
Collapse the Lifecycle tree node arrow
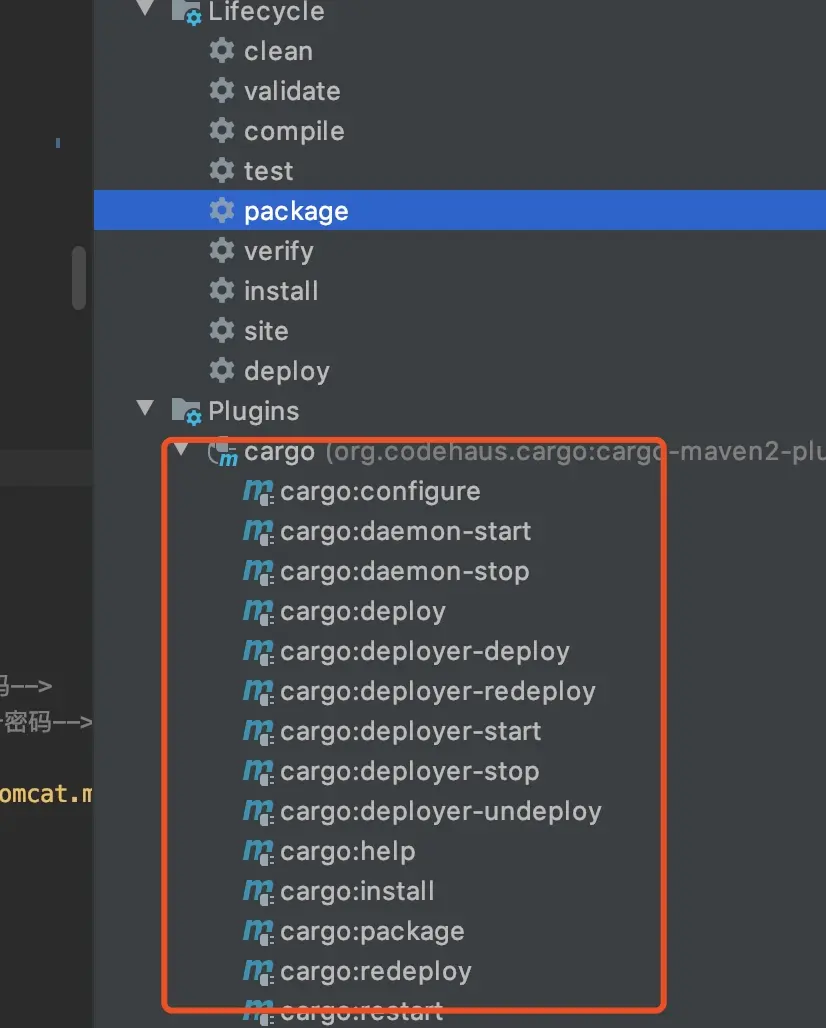[x=145, y=8]
